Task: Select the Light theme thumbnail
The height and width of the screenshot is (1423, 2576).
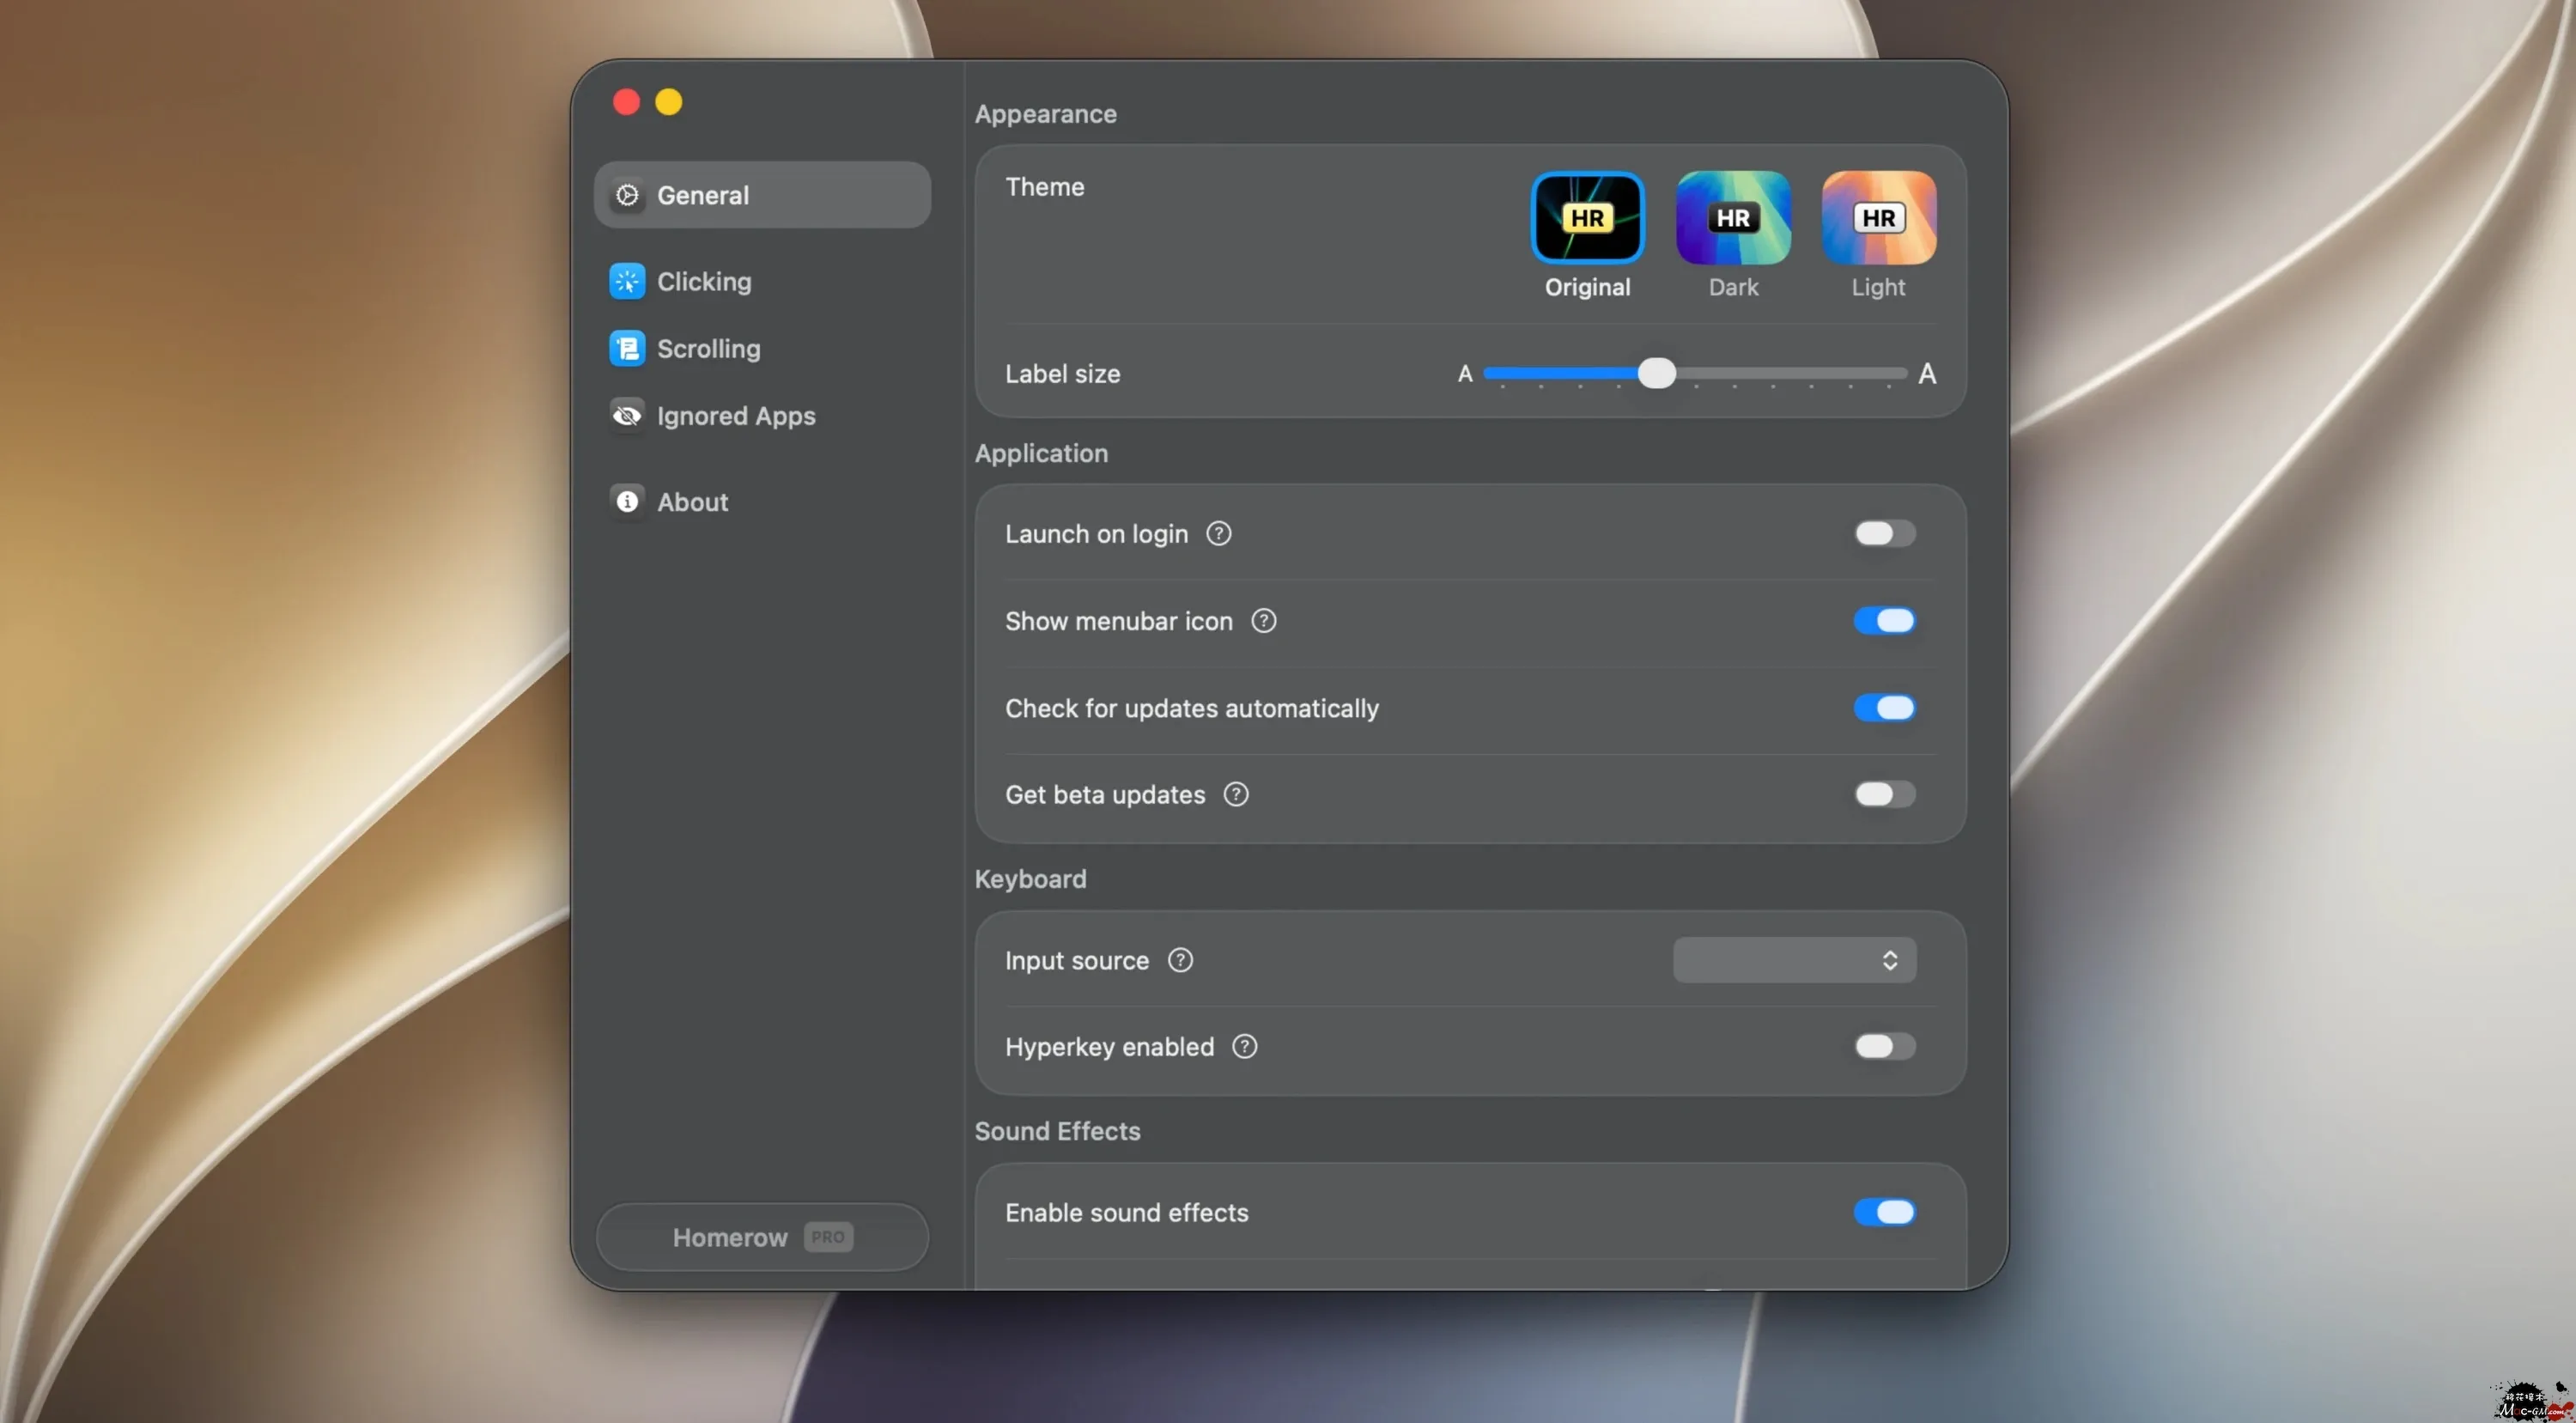Action: (1878, 218)
